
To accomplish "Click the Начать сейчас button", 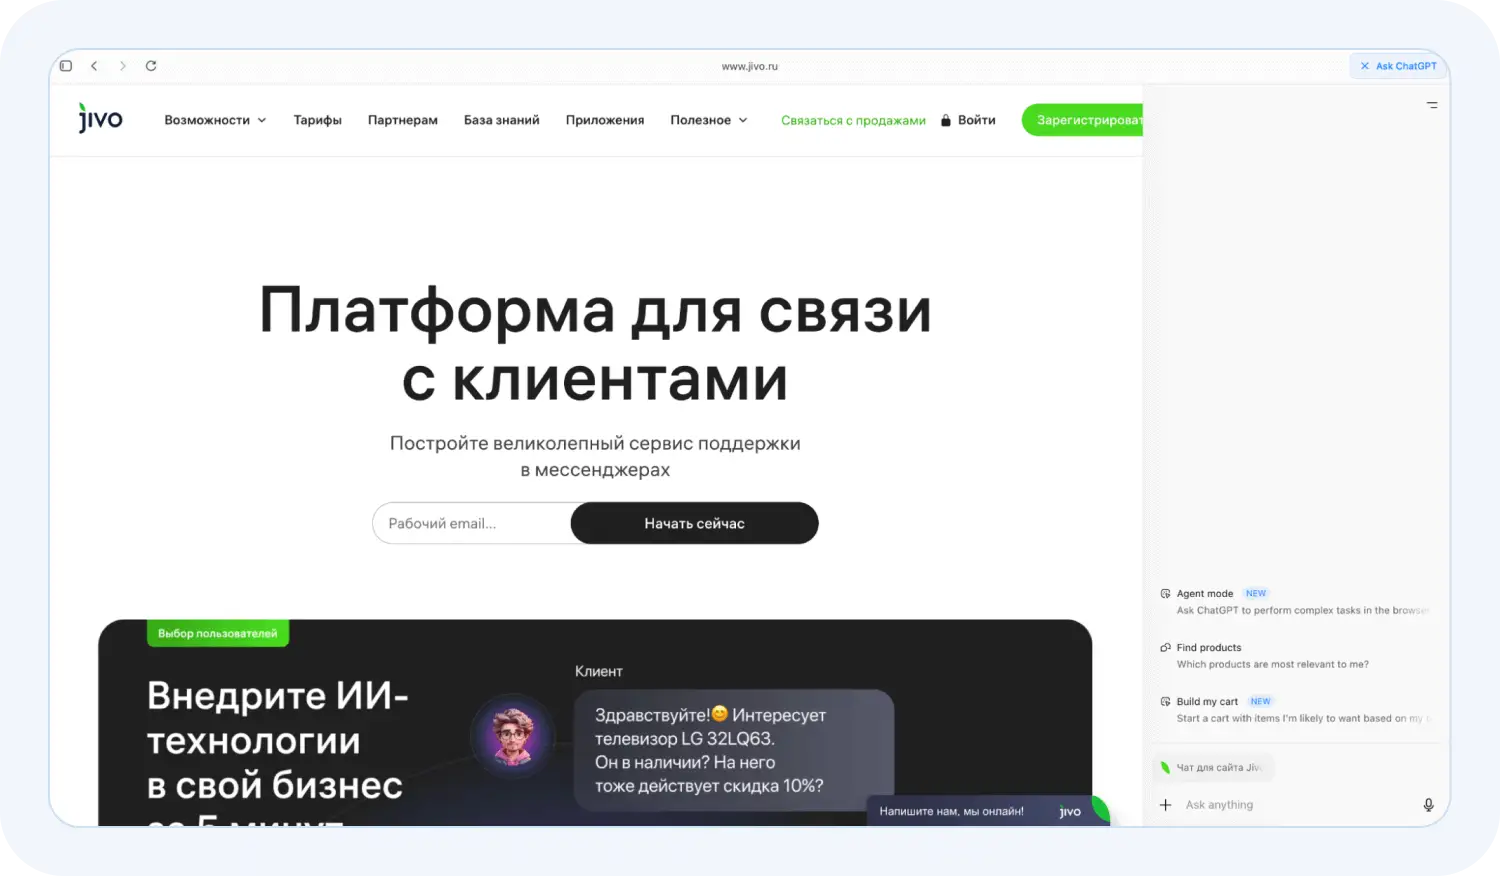I will 694,523.
